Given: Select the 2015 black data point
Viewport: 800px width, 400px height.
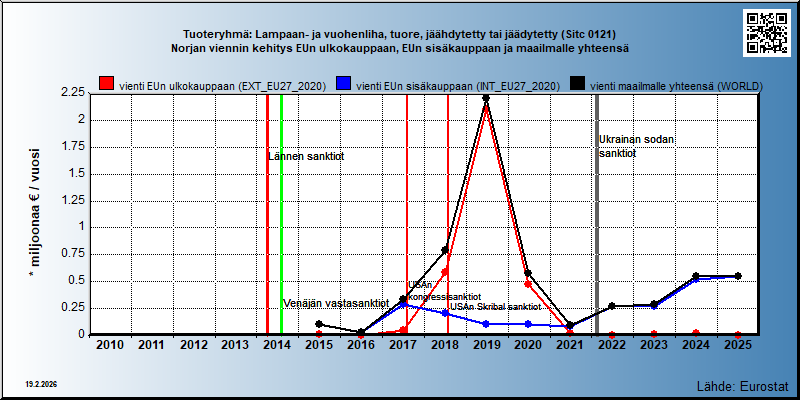Looking at the screenshot, I should tap(319, 324).
